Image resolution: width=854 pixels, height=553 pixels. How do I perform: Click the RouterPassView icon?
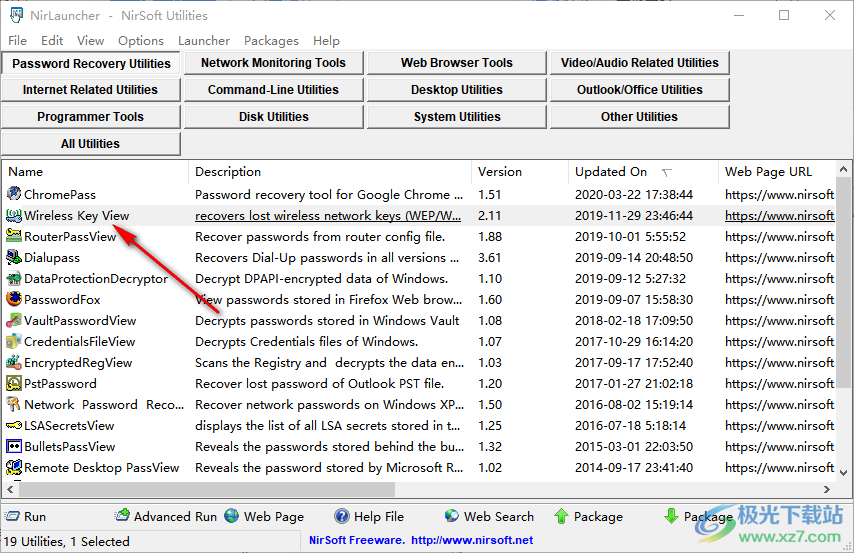point(14,236)
